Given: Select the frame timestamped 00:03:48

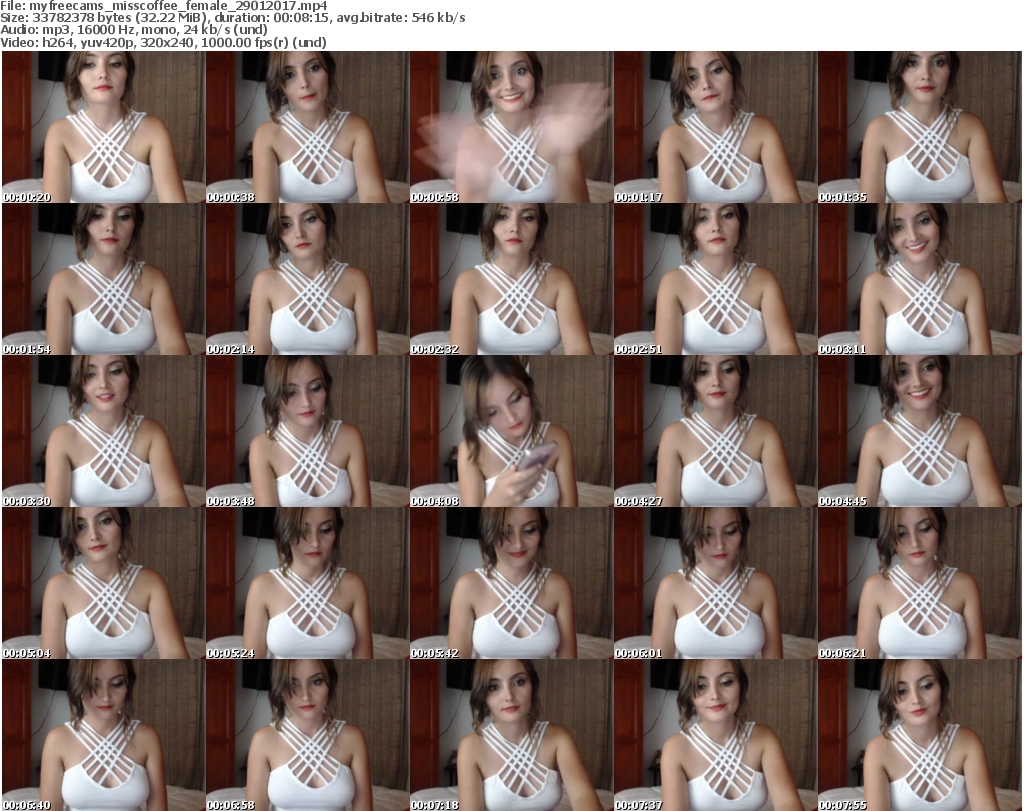Looking at the screenshot, I should click(x=307, y=432).
